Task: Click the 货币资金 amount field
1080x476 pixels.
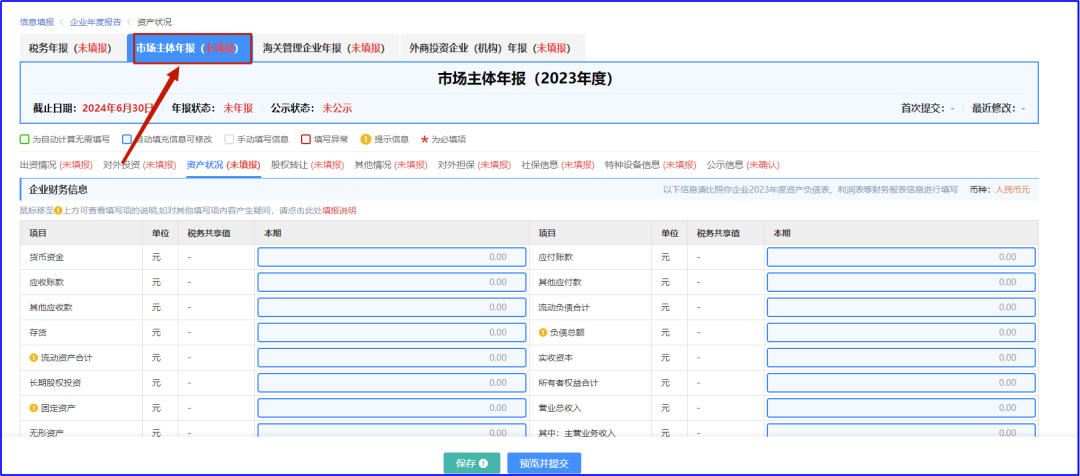Action: coord(392,257)
